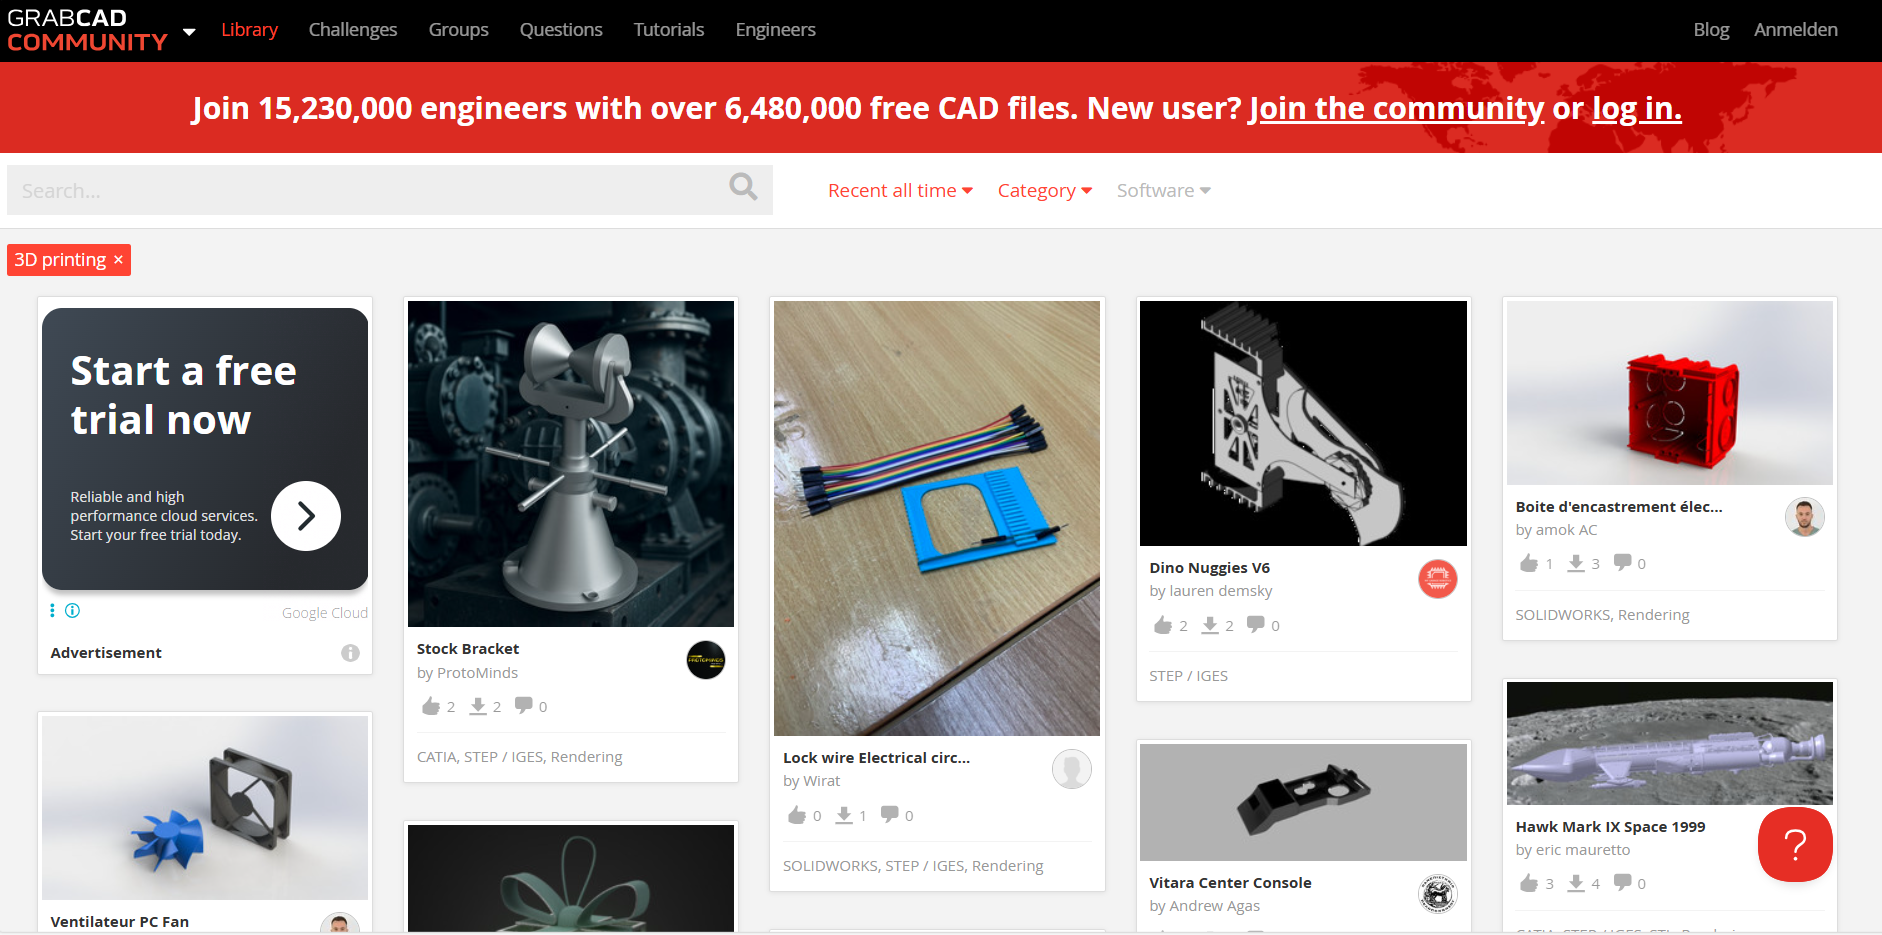Expand the GrabCAD Community logo dropdown arrow
The height and width of the screenshot is (935, 1882).
click(x=189, y=32)
